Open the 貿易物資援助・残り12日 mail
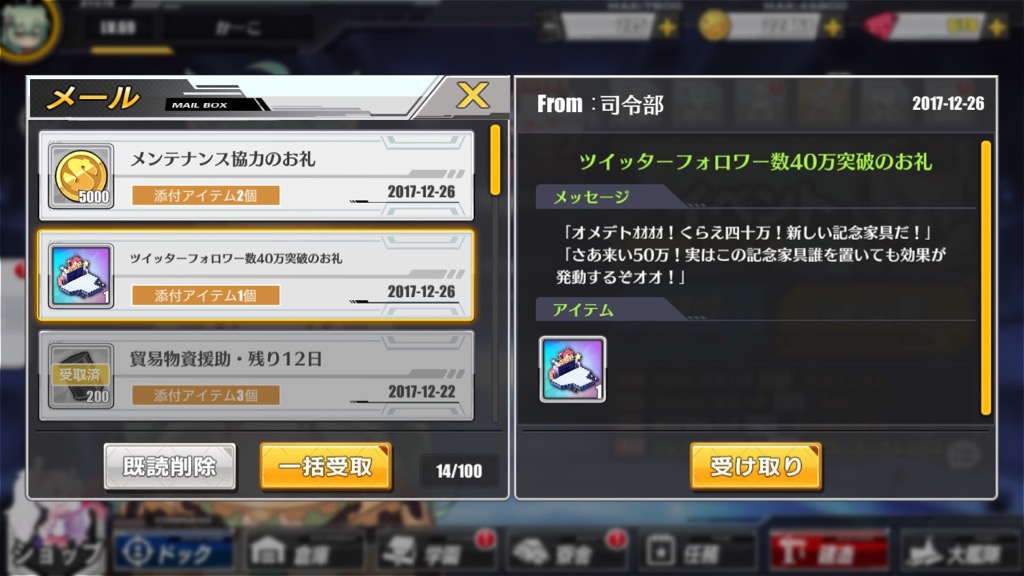The image size is (1024, 576). 256,376
